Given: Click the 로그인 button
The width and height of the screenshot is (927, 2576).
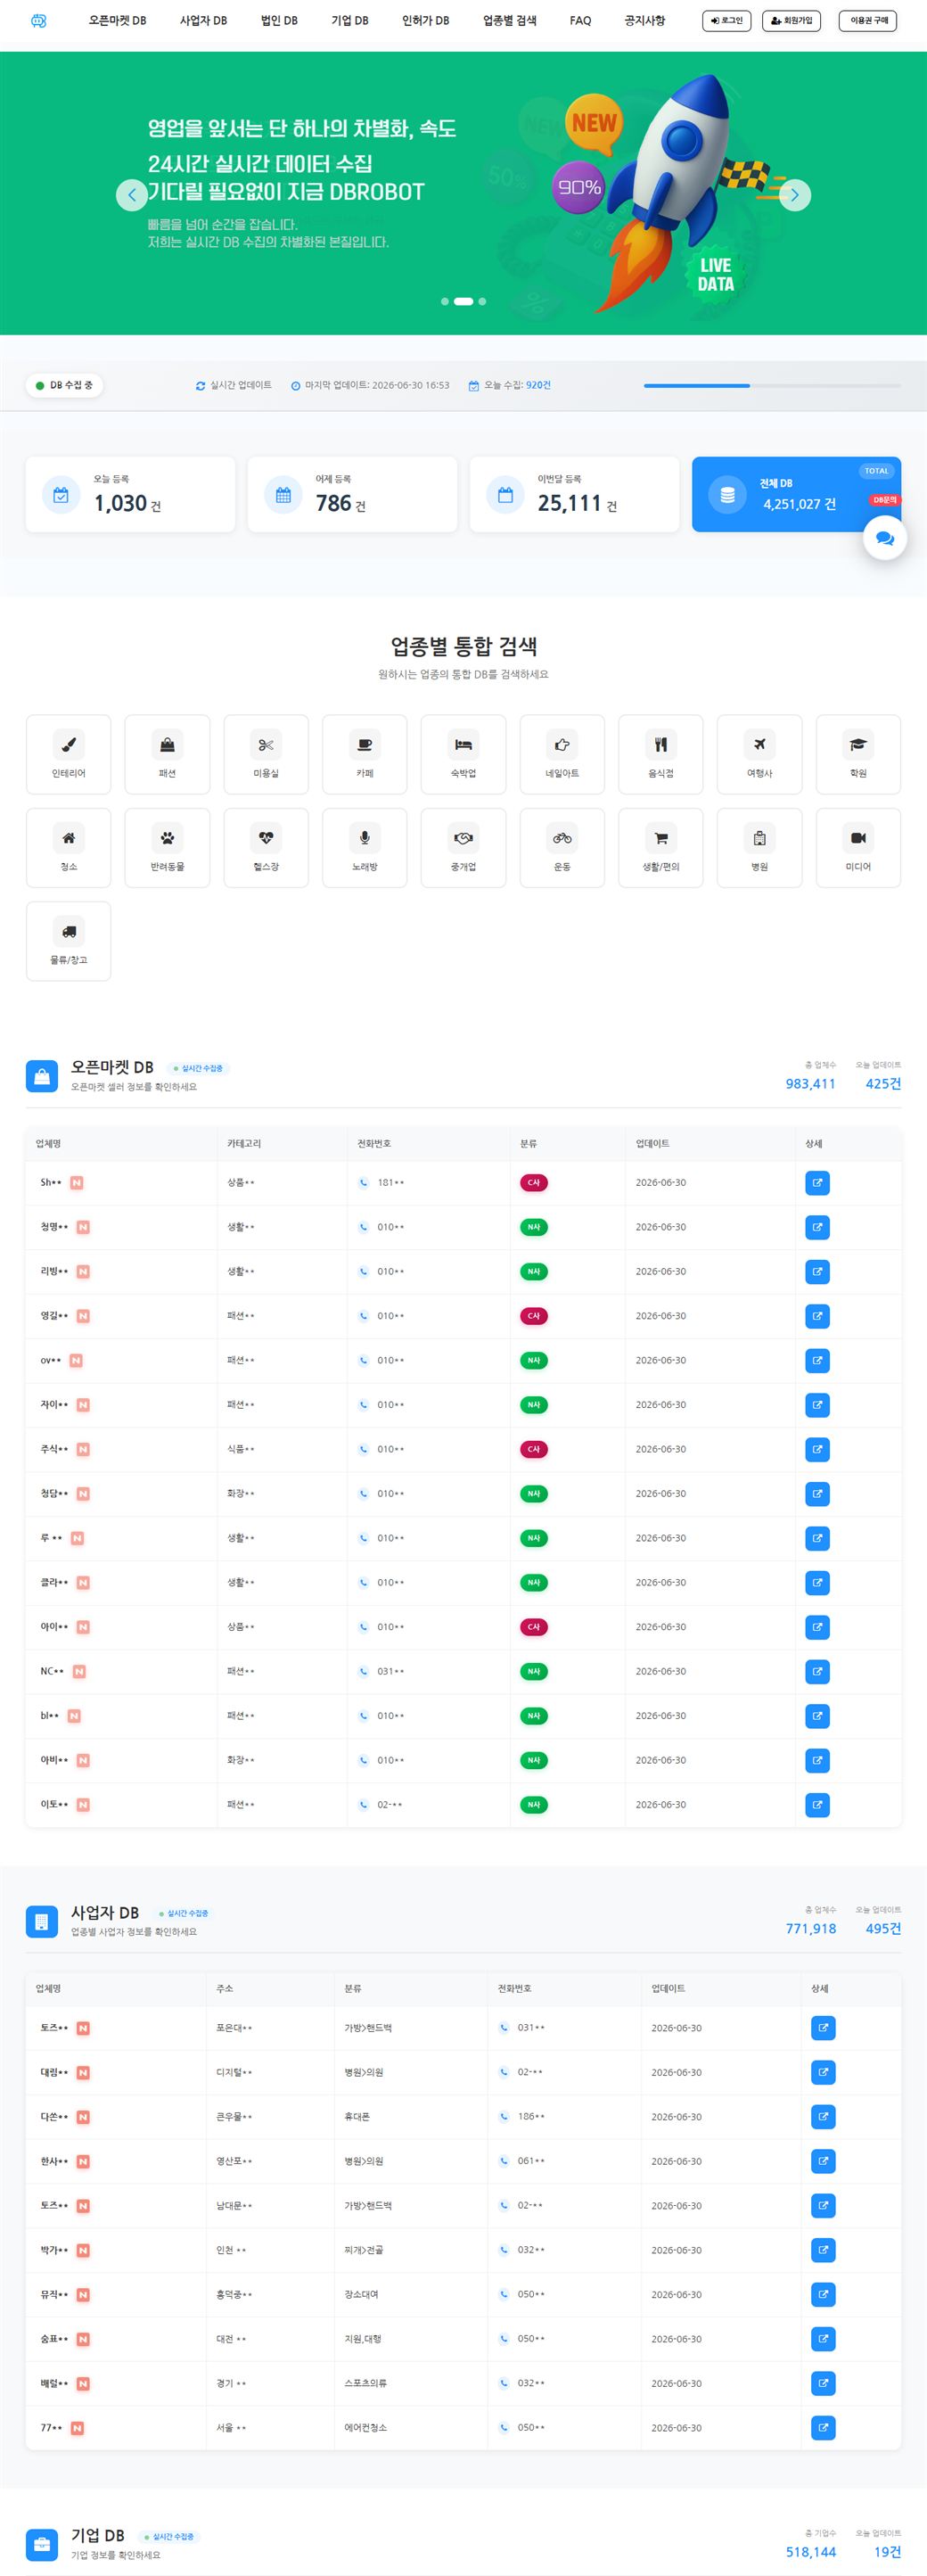Looking at the screenshot, I should pos(726,20).
